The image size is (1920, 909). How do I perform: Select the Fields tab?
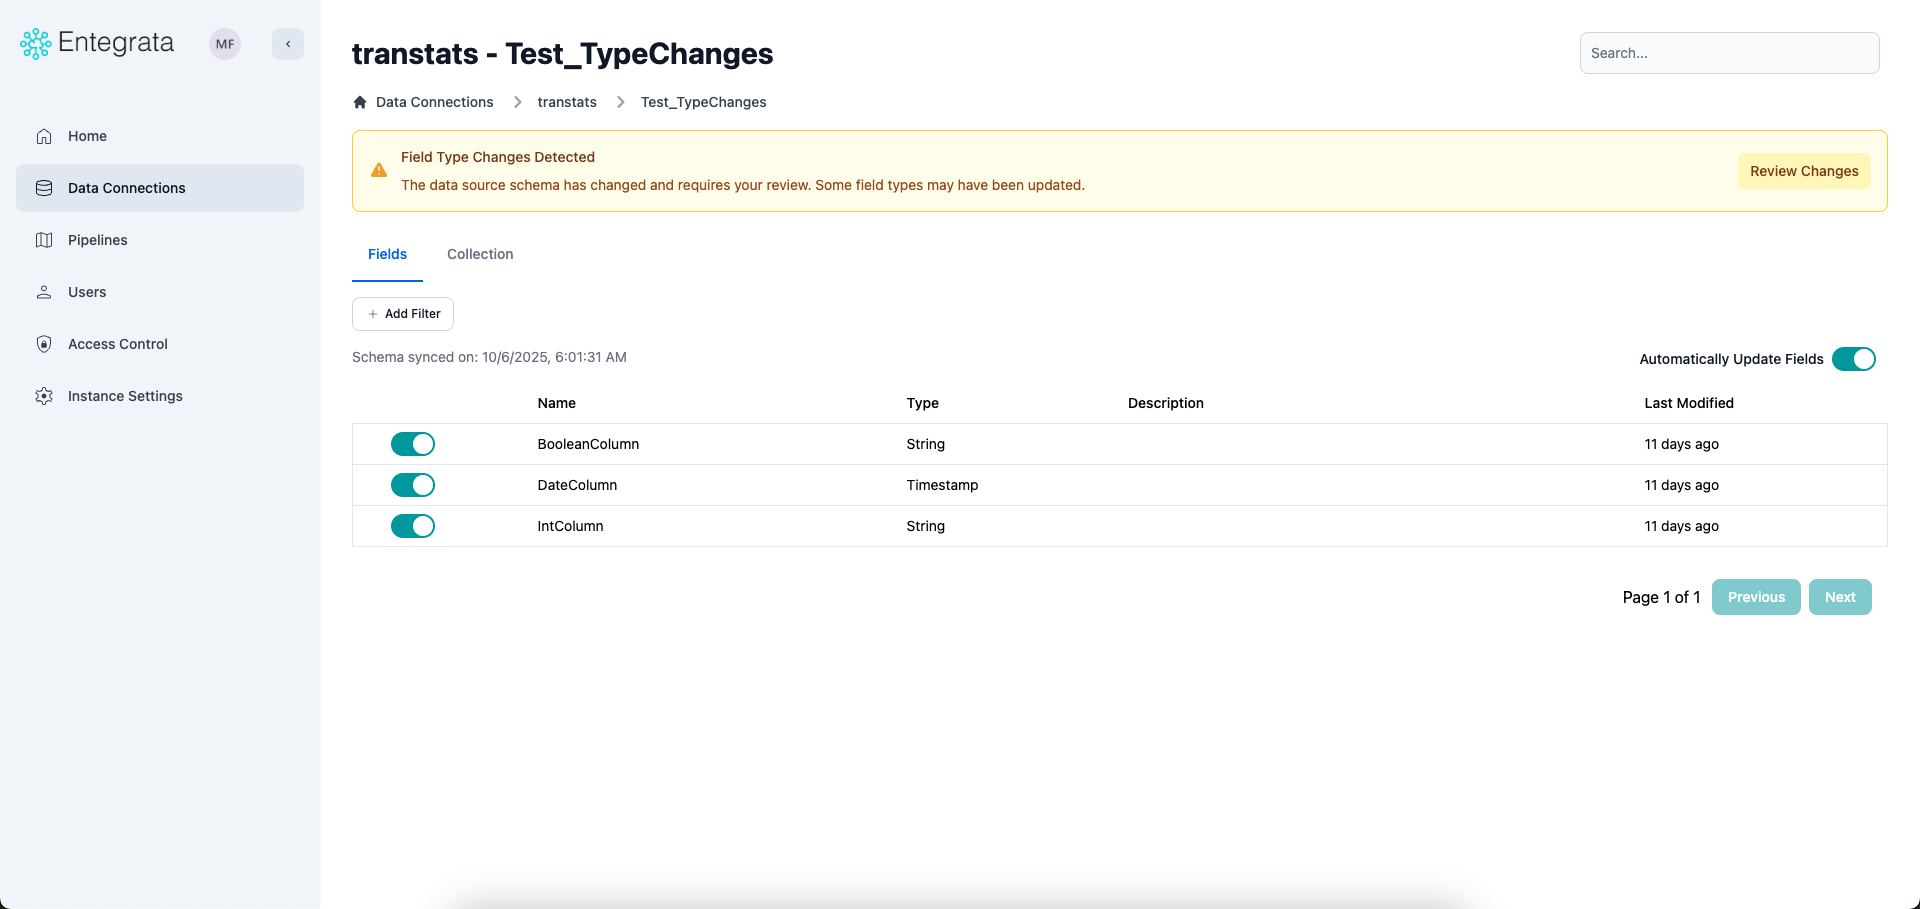point(387,254)
